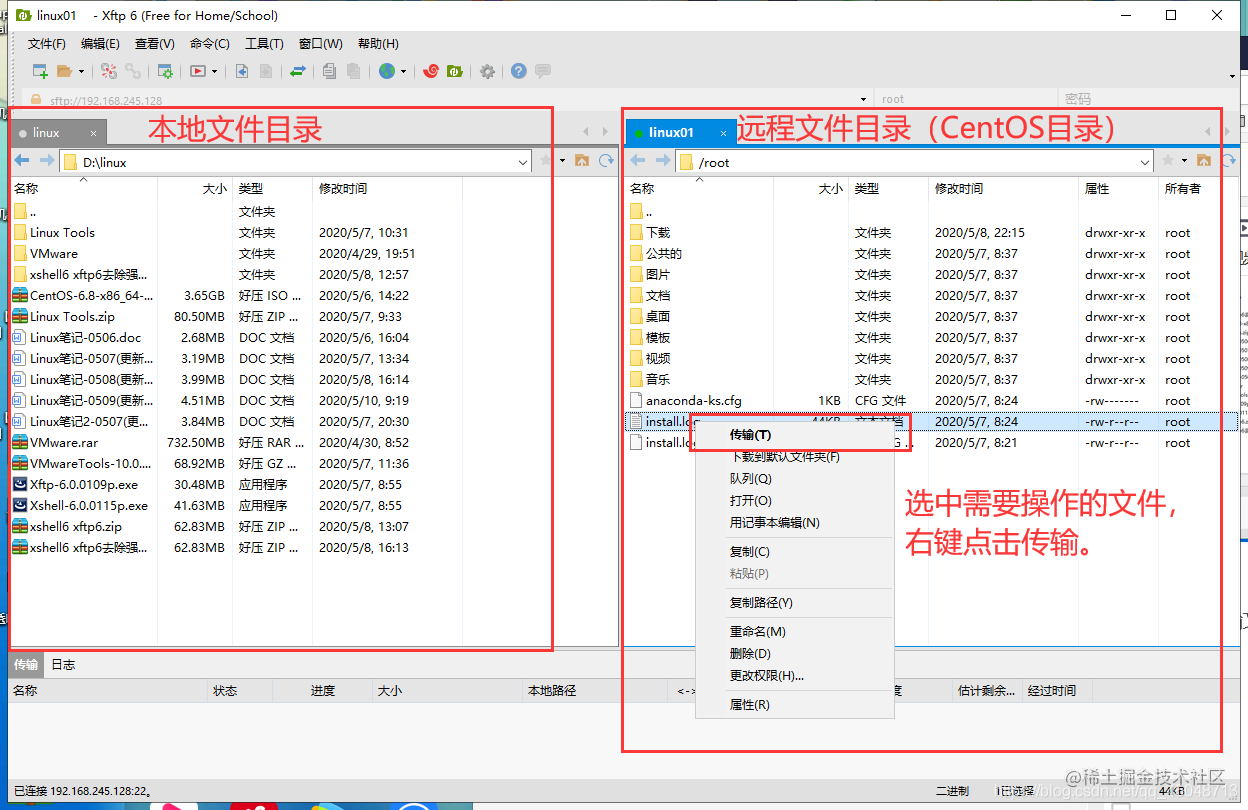
Task: Sort local files by 修改时间 column
Action: pyautogui.click(x=387, y=188)
